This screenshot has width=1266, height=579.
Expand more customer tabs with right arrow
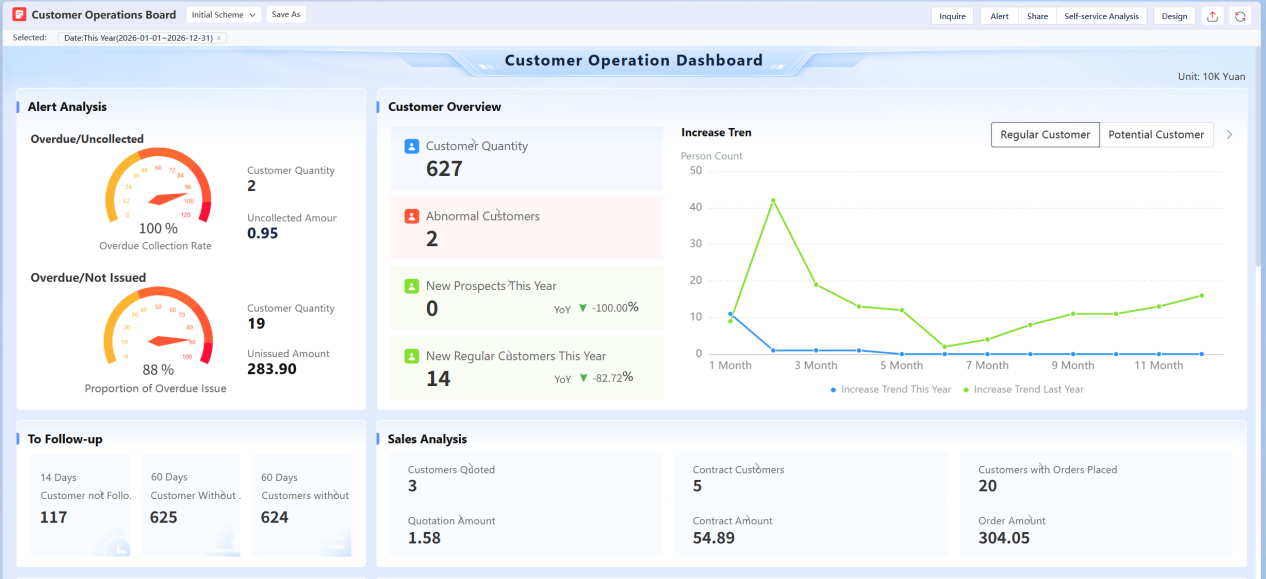pos(1229,135)
